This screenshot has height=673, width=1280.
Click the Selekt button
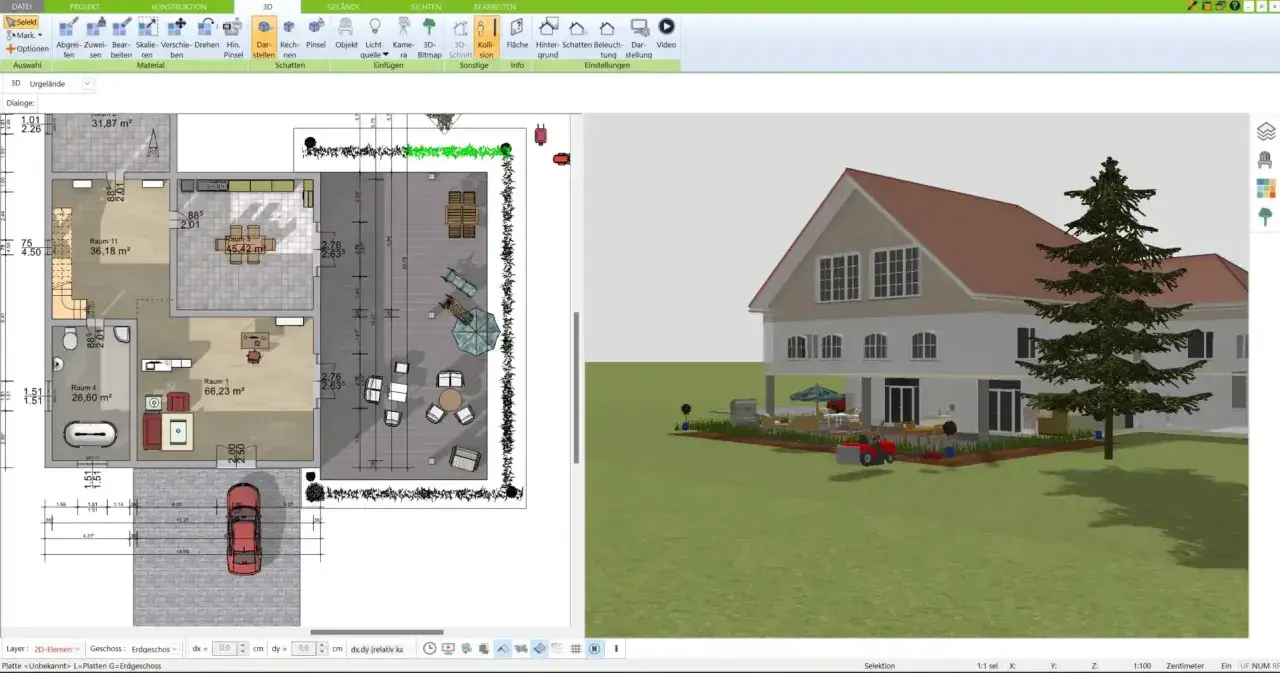click(22, 22)
